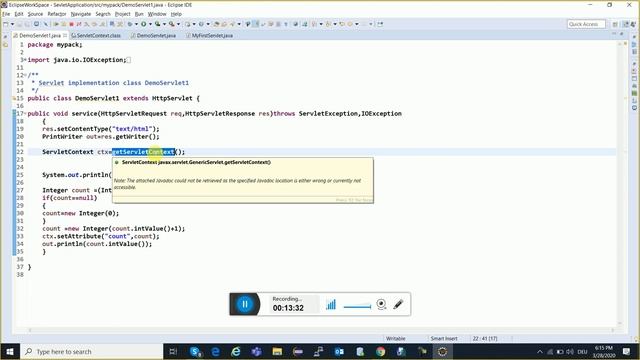Click the HttpServlet class name on line 15

click(x=172, y=98)
